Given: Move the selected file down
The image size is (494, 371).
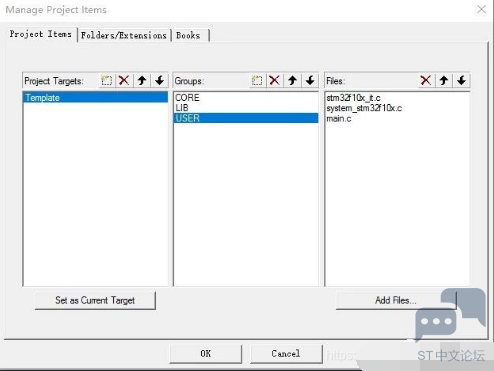Looking at the screenshot, I should click(x=461, y=81).
